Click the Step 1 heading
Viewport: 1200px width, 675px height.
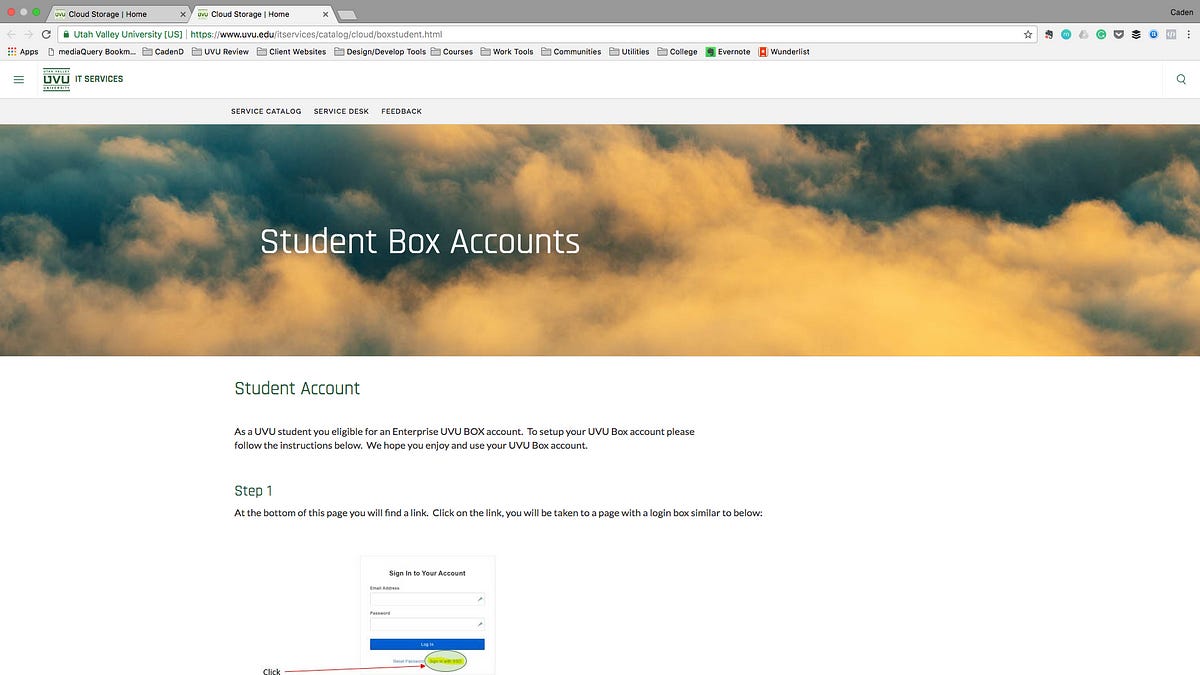click(253, 491)
